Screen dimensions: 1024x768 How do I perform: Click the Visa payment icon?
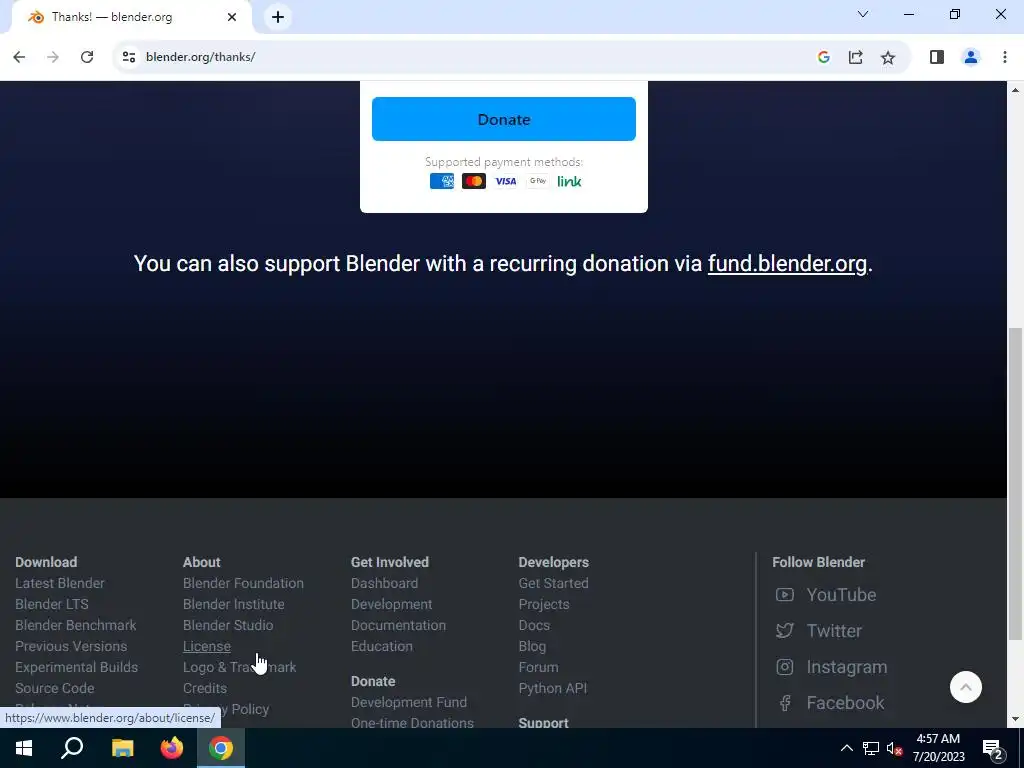click(x=505, y=181)
